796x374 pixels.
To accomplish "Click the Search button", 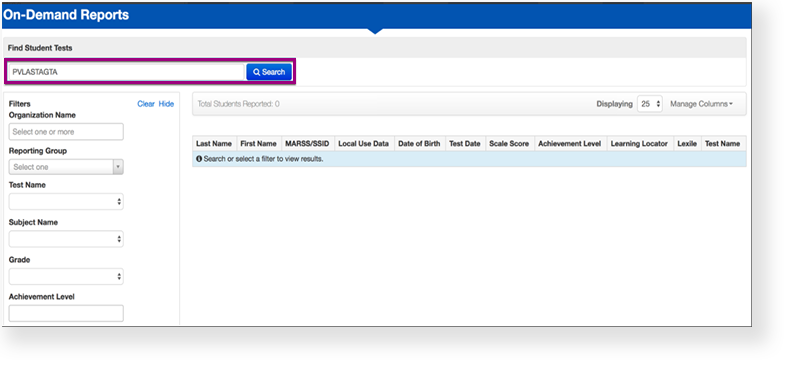I will coord(269,72).
